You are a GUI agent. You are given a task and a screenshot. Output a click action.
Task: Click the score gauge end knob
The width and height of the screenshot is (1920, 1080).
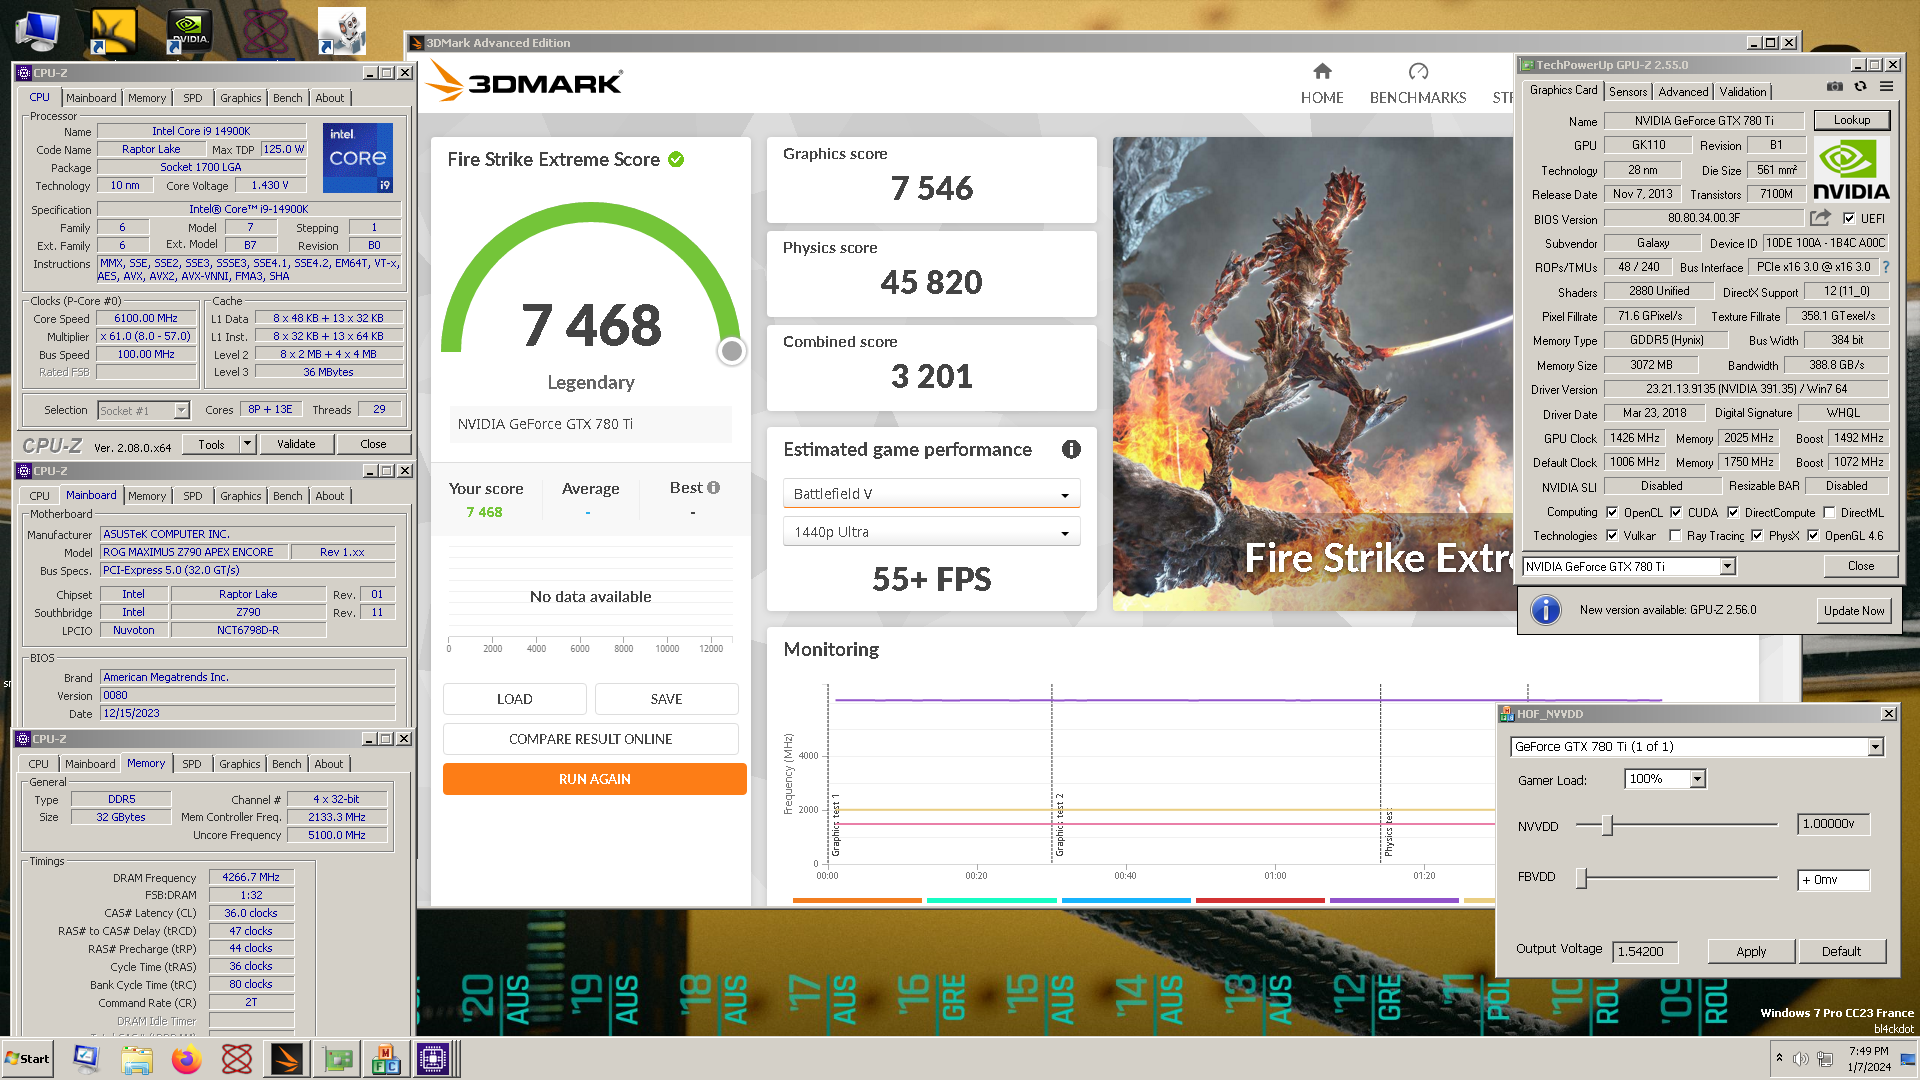pyautogui.click(x=732, y=351)
